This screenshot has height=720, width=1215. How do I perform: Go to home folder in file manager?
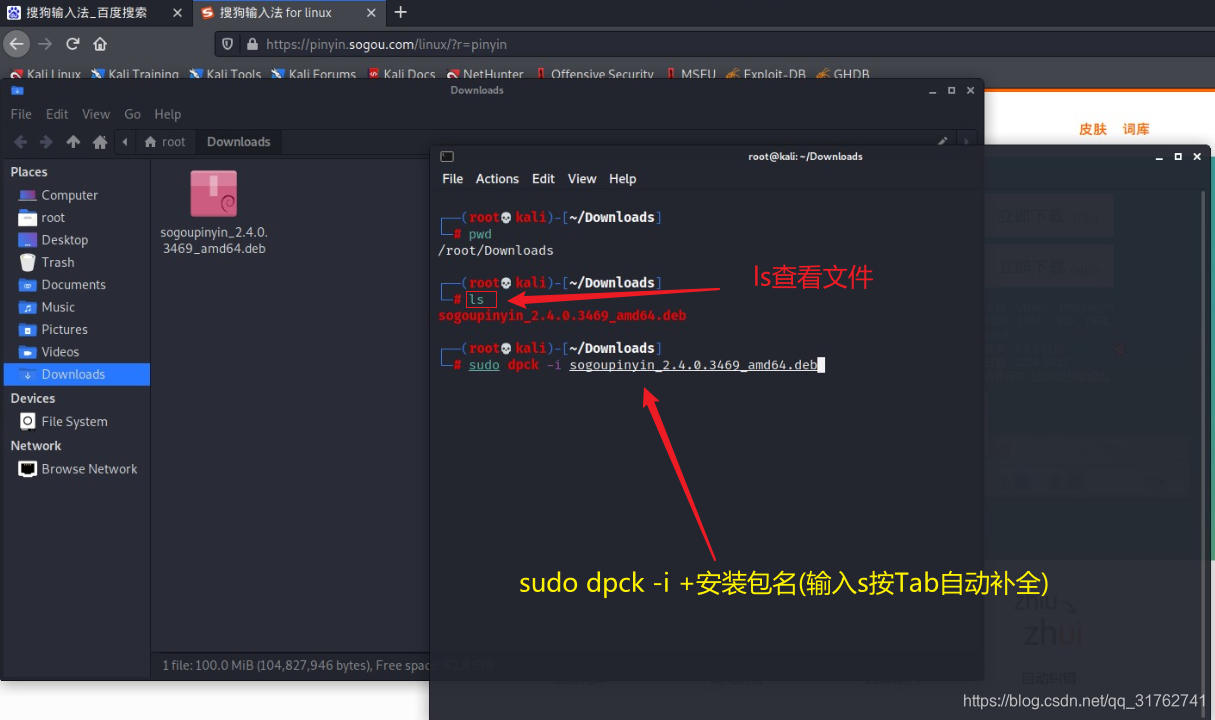click(100, 142)
